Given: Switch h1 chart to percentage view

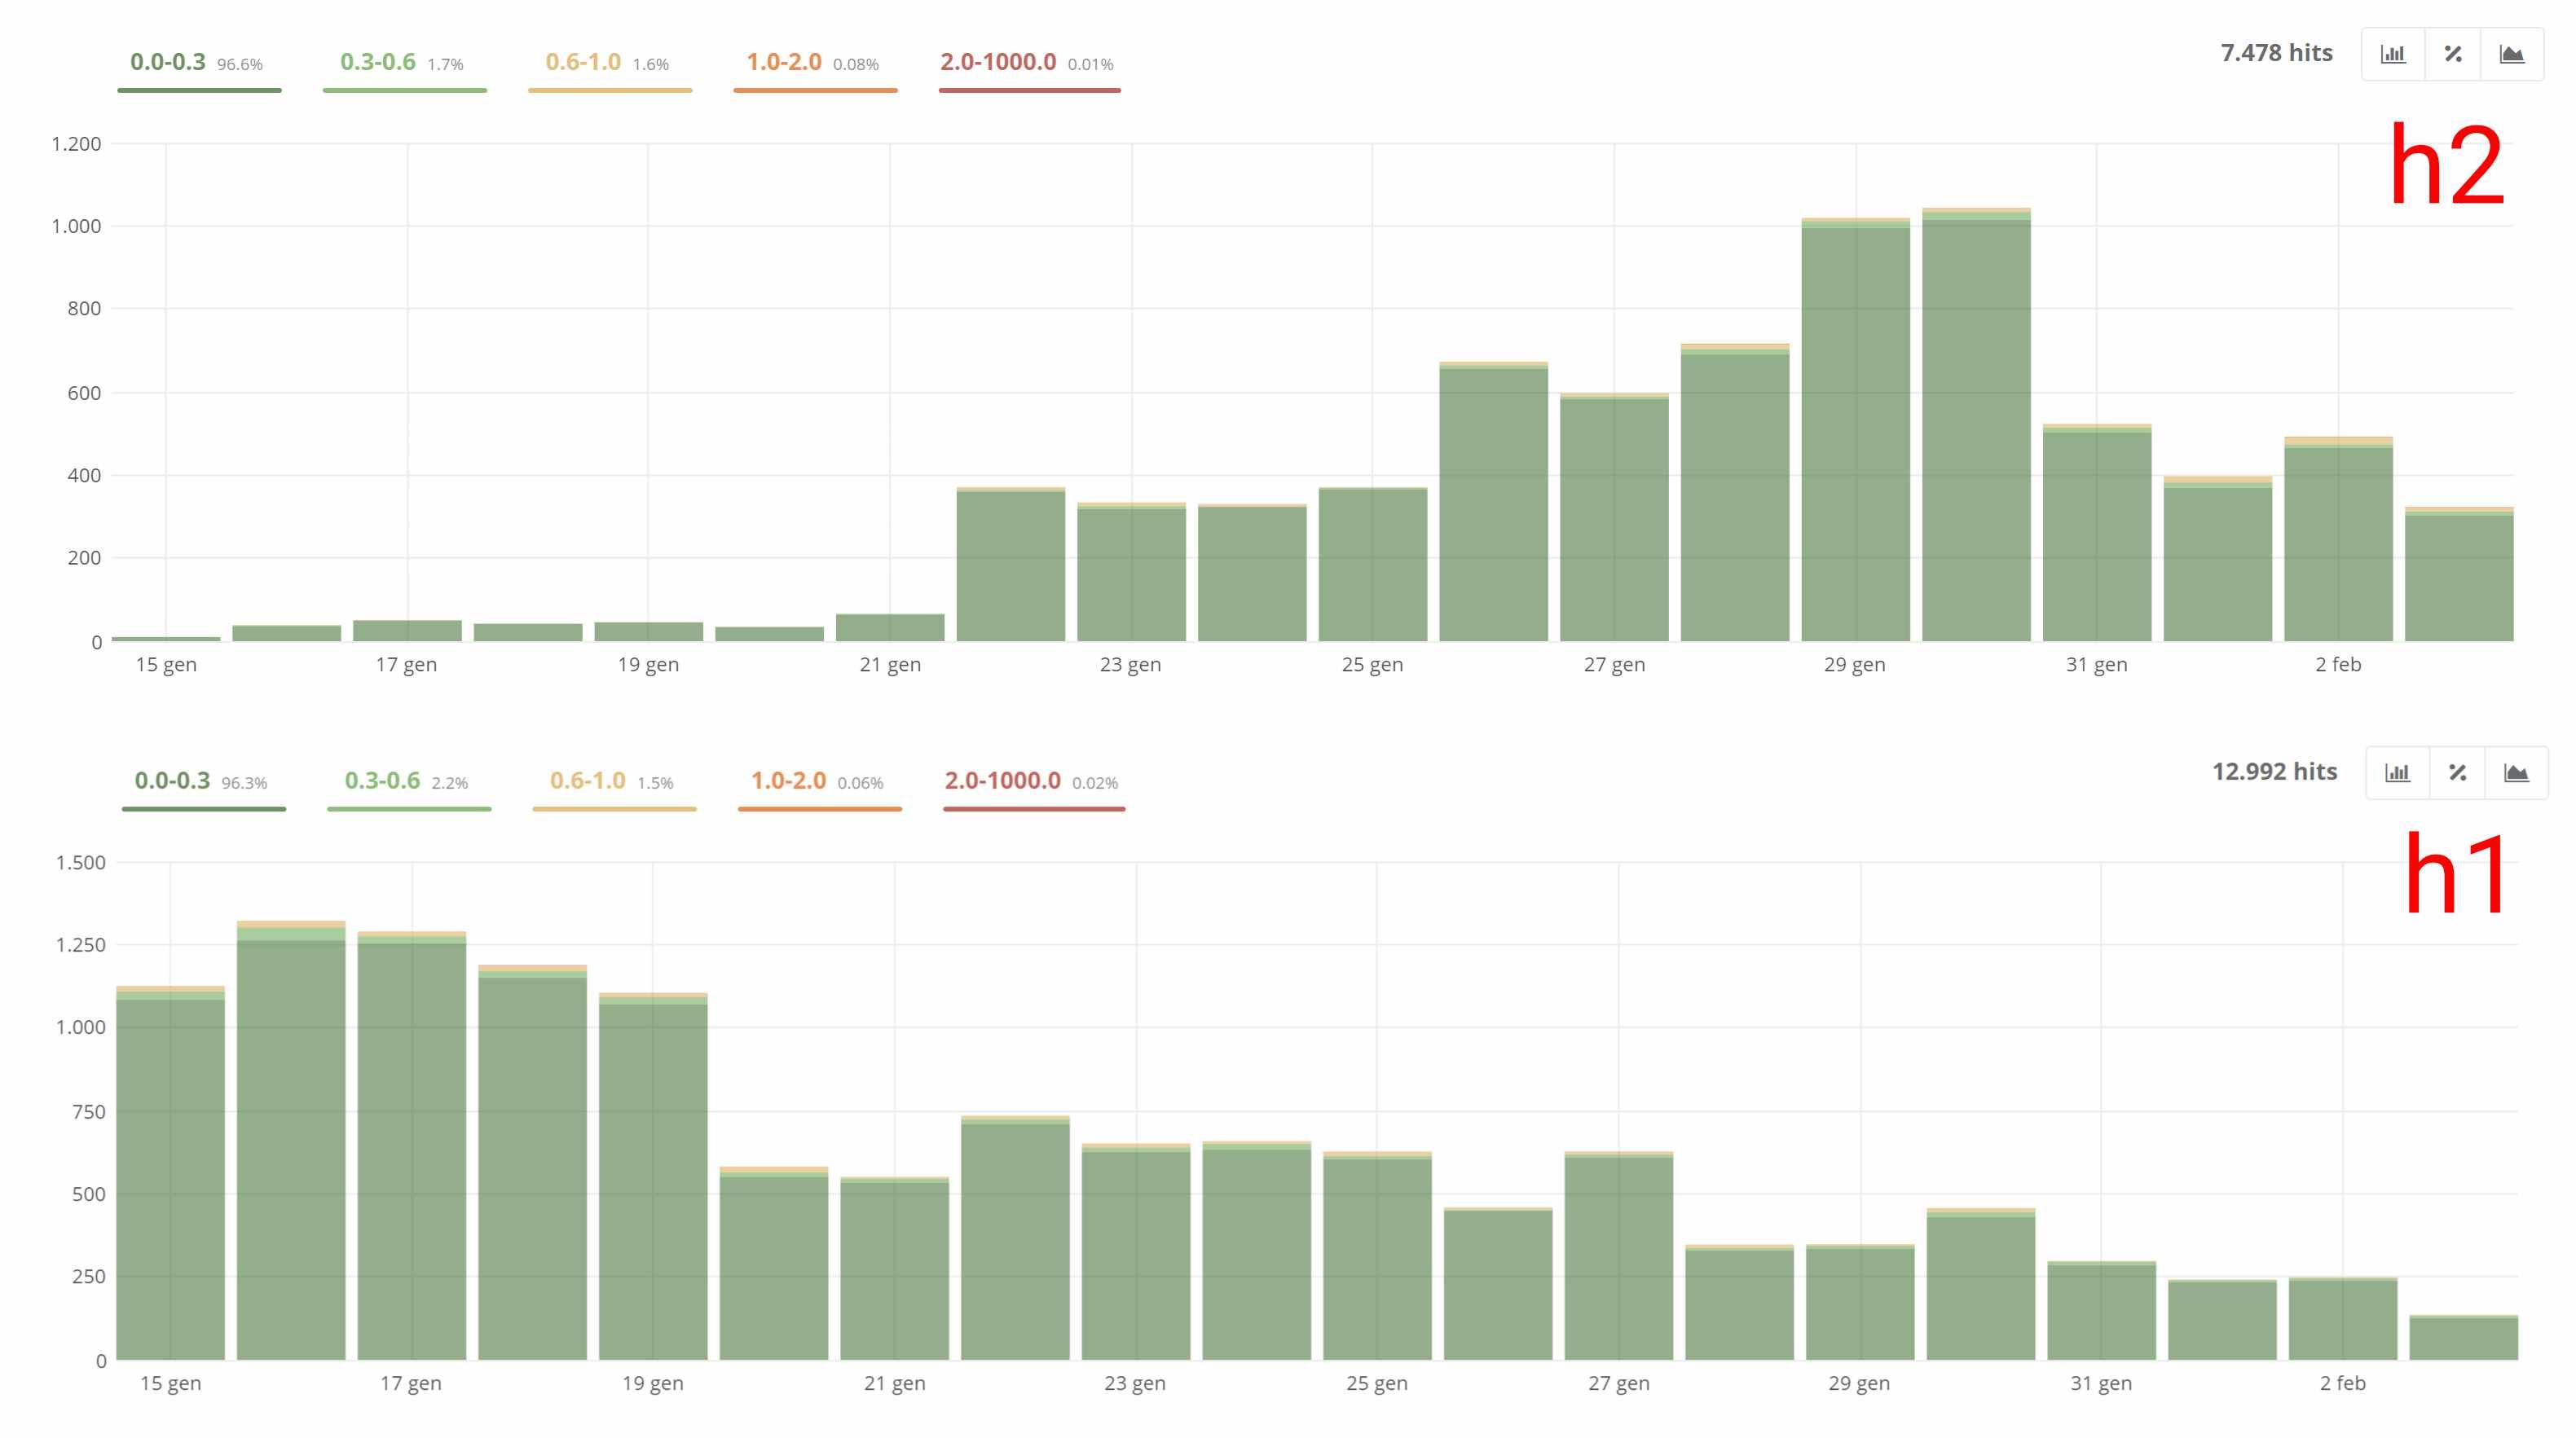Looking at the screenshot, I should (x=2457, y=773).
